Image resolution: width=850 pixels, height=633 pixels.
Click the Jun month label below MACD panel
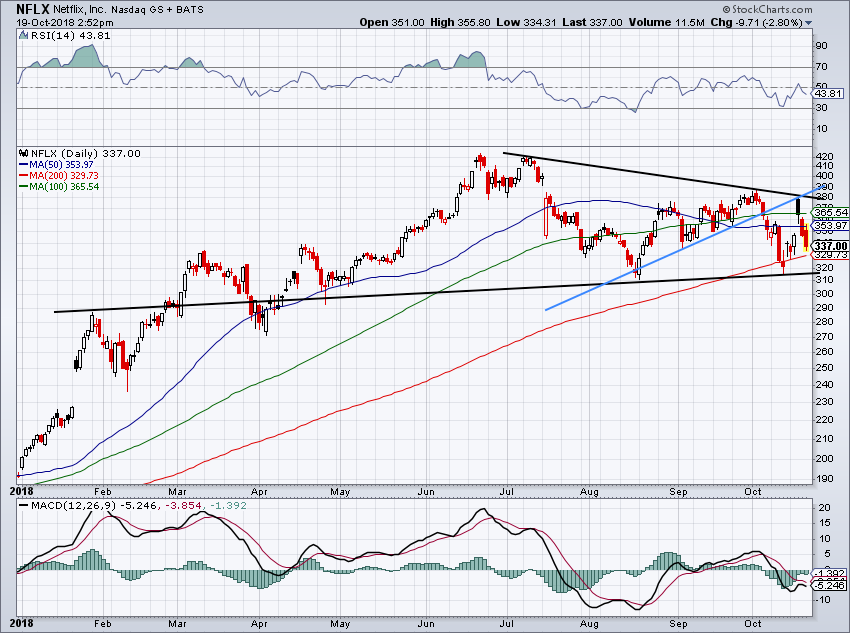[x=426, y=623]
